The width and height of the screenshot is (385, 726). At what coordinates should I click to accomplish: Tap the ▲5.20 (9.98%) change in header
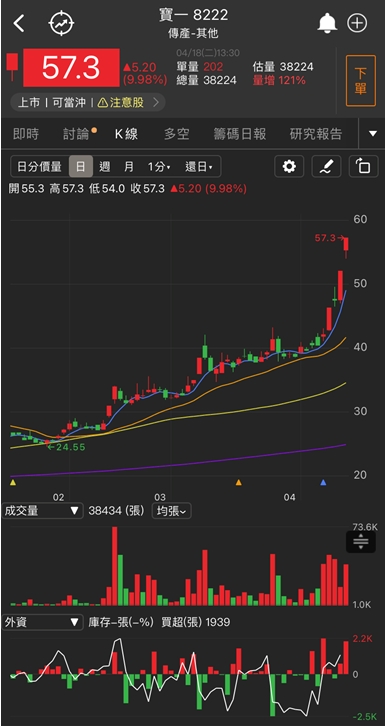coord(144,73)
